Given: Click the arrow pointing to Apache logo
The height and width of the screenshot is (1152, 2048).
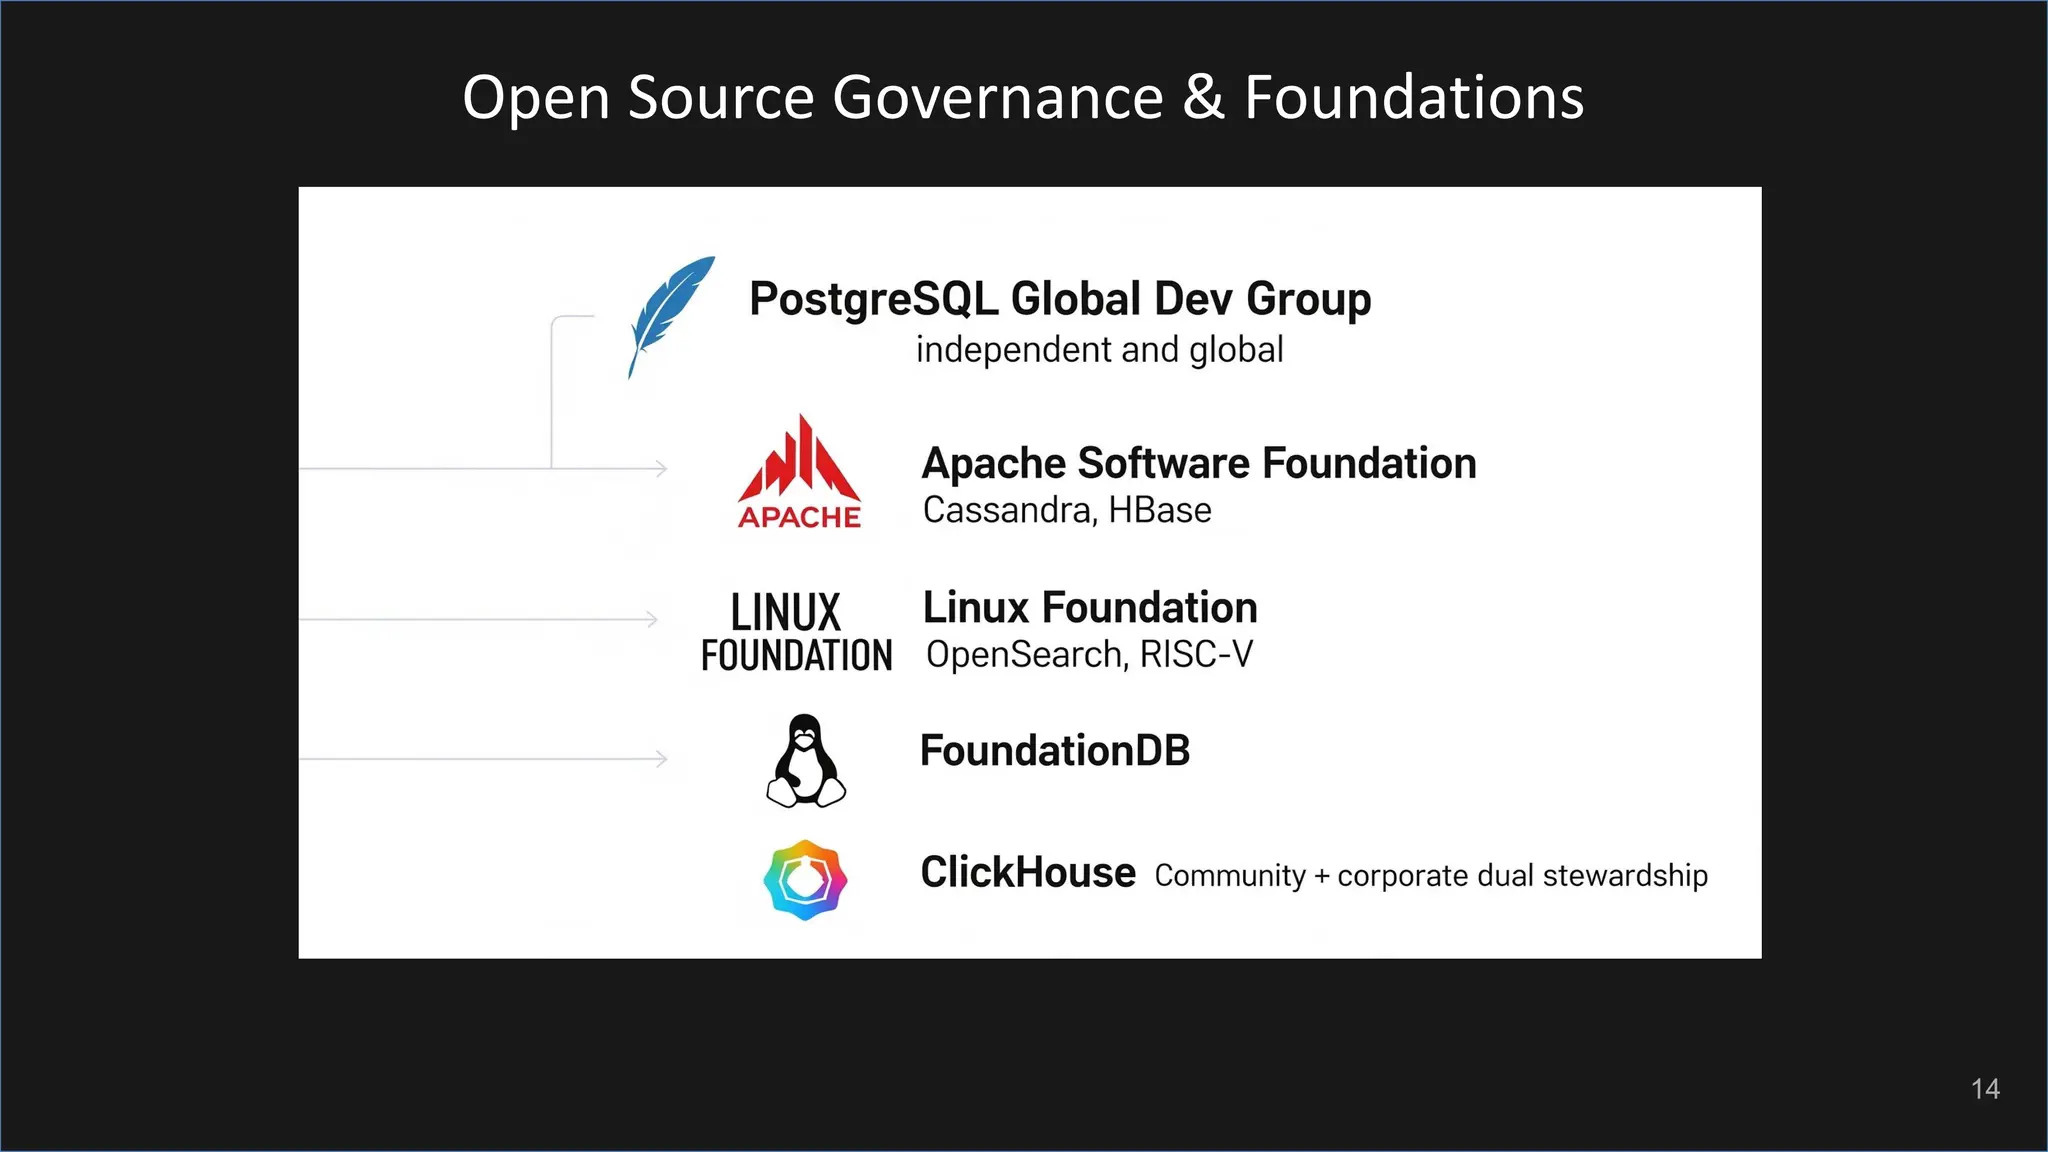Looking at the screenshot, I should tap(660, 468).
